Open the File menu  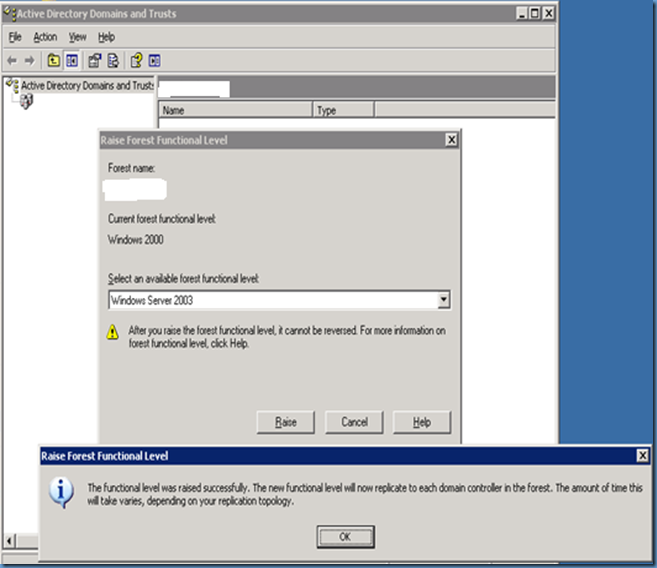pos(15,37)
